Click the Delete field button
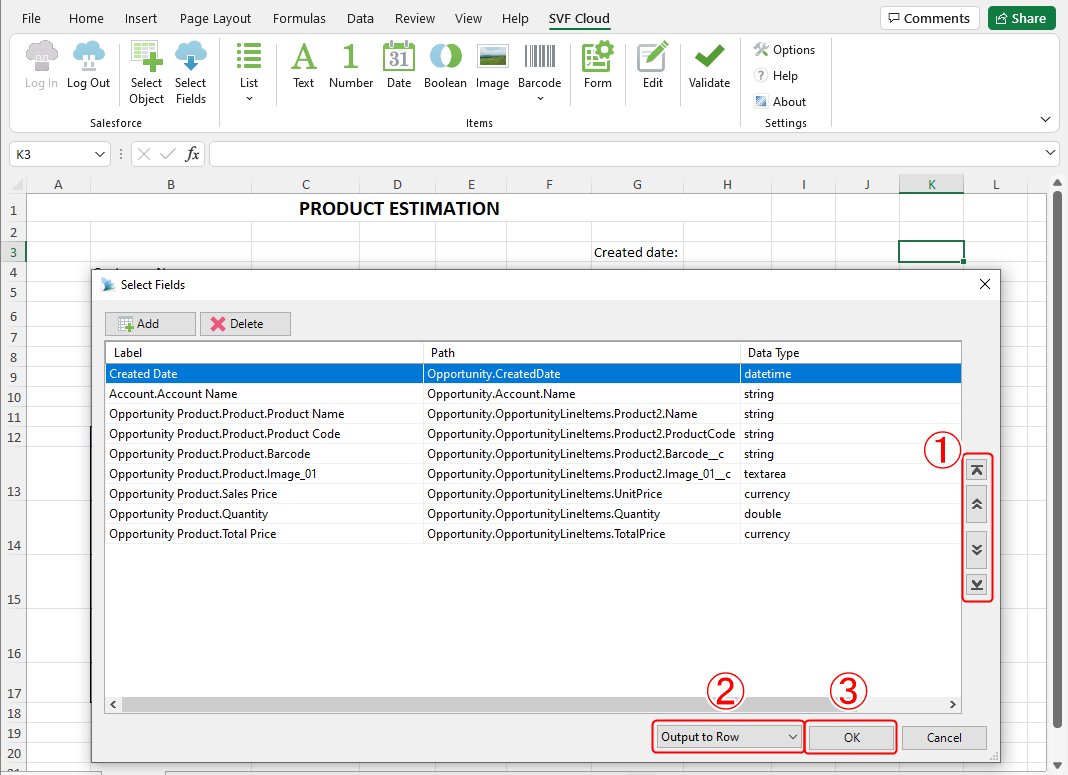The image size is (1068, 775). 245,324
